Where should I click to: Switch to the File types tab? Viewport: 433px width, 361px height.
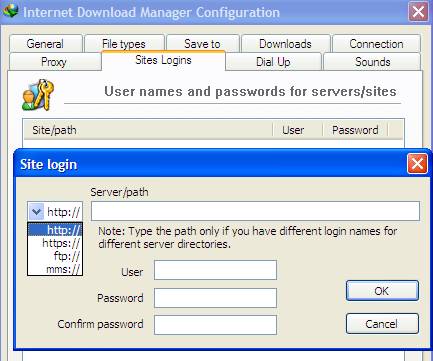point(124,44)
